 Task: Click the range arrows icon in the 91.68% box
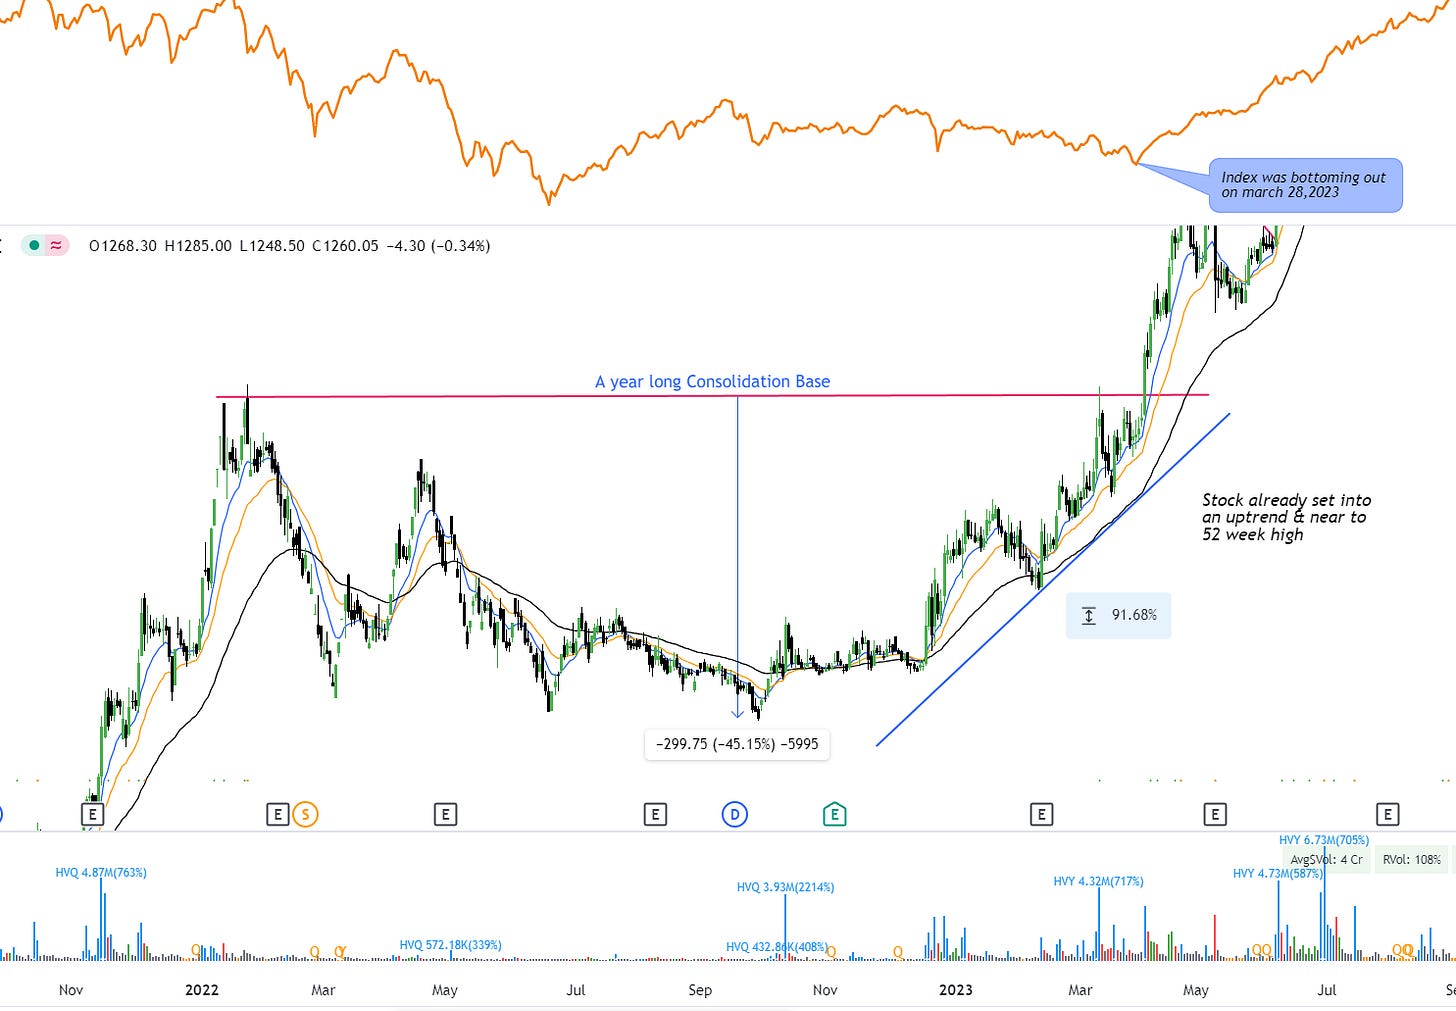coord(1089,615)
